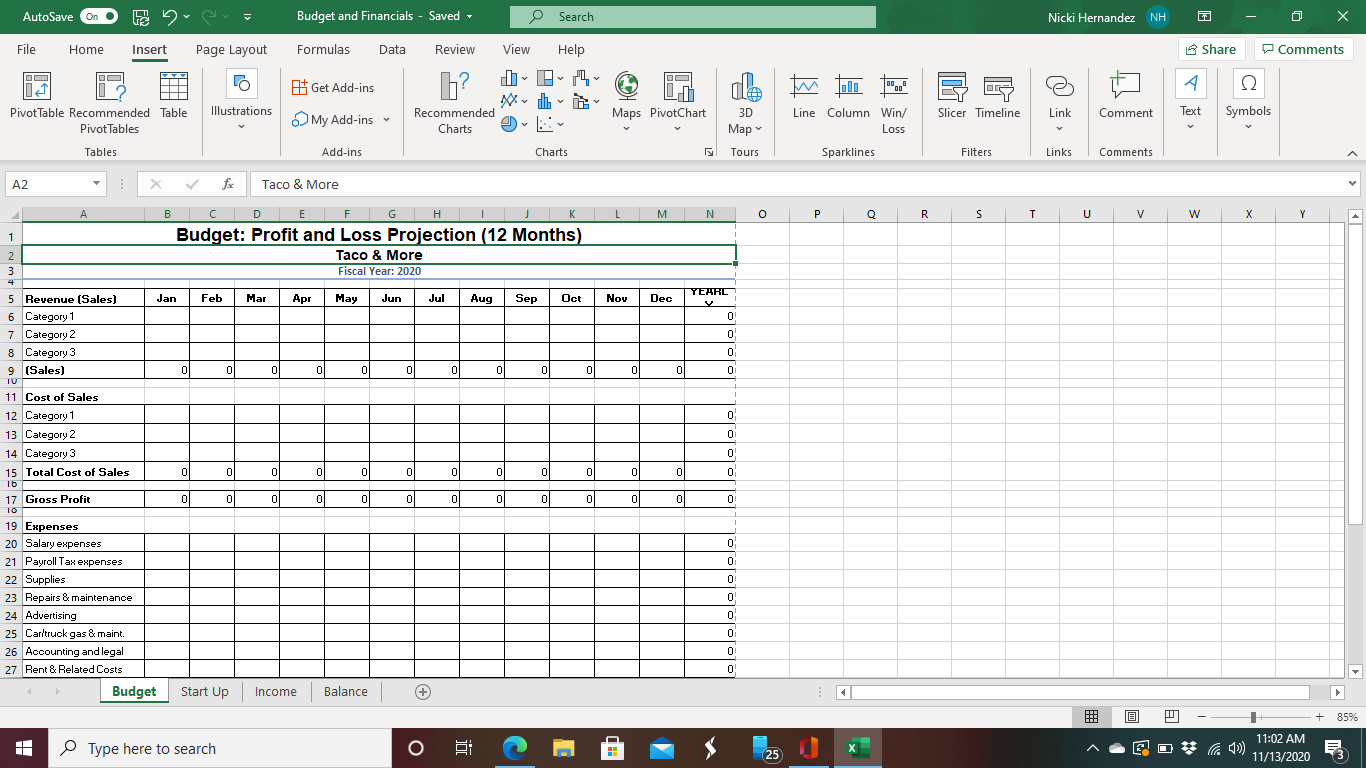The image size is (1366, 768).
Task: Insert a Waterfall or Stock chart
Action: point(587,78)
